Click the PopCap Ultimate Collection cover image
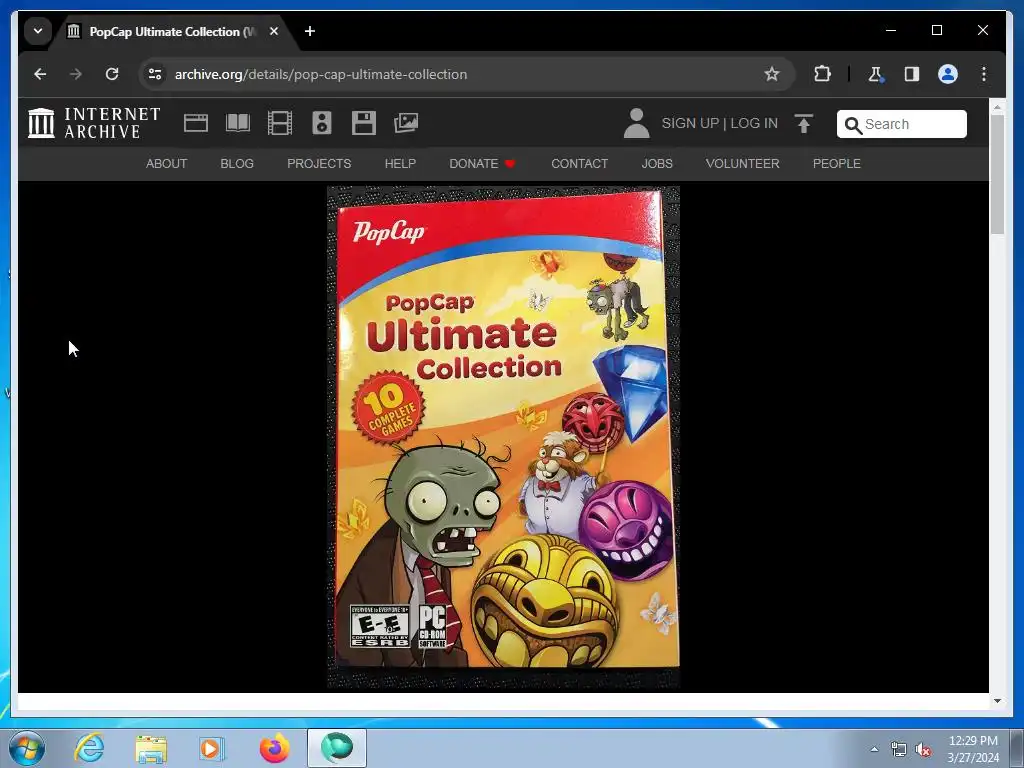1024x768 pixels. click(x=504, y=438)
